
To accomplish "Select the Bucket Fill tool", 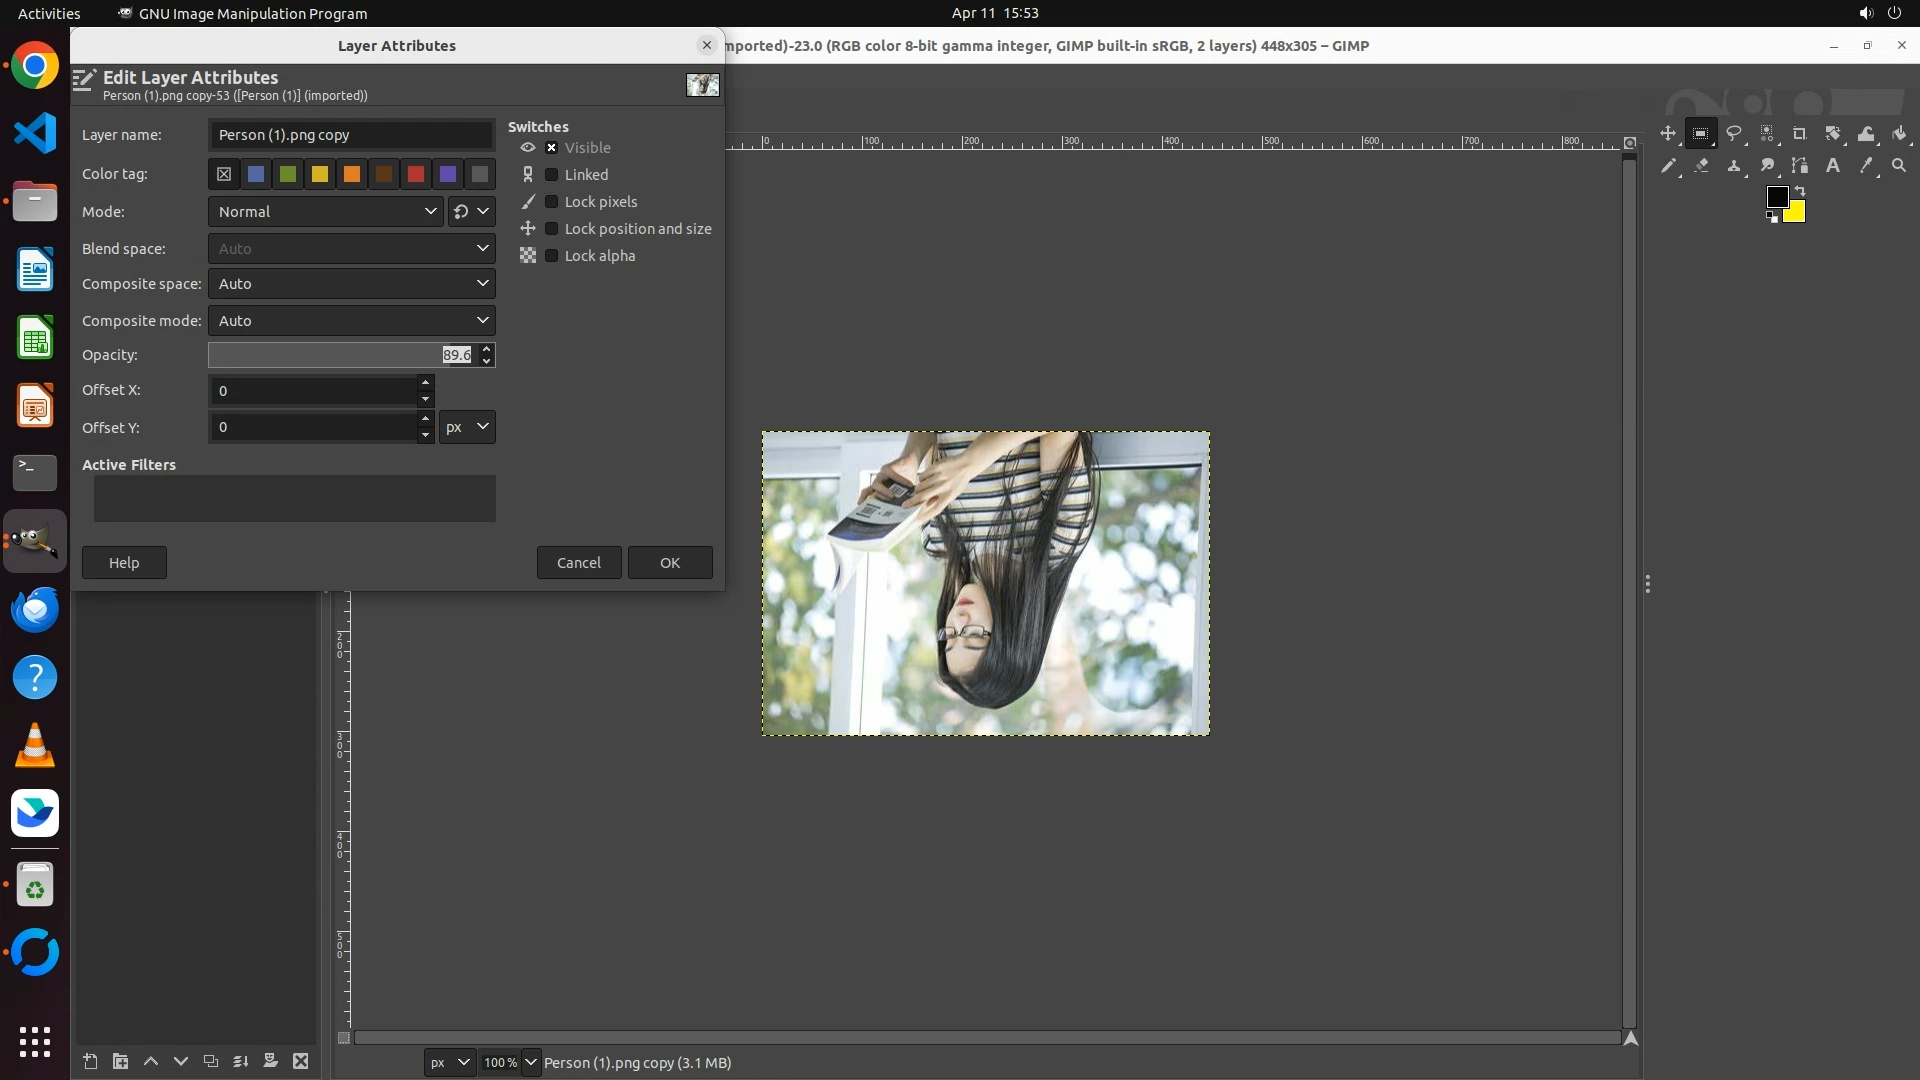I will tap(1899, 133).
